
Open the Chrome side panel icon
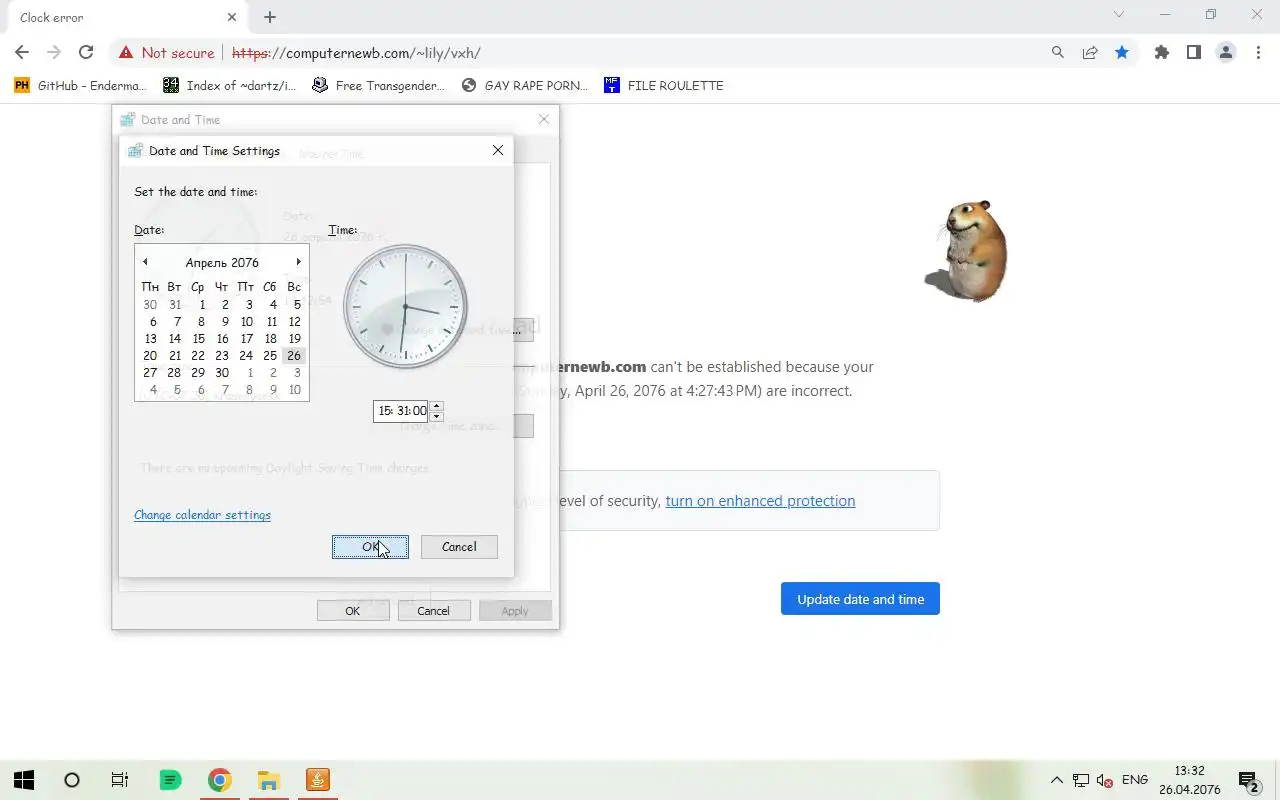click(x=1194, y=53)
